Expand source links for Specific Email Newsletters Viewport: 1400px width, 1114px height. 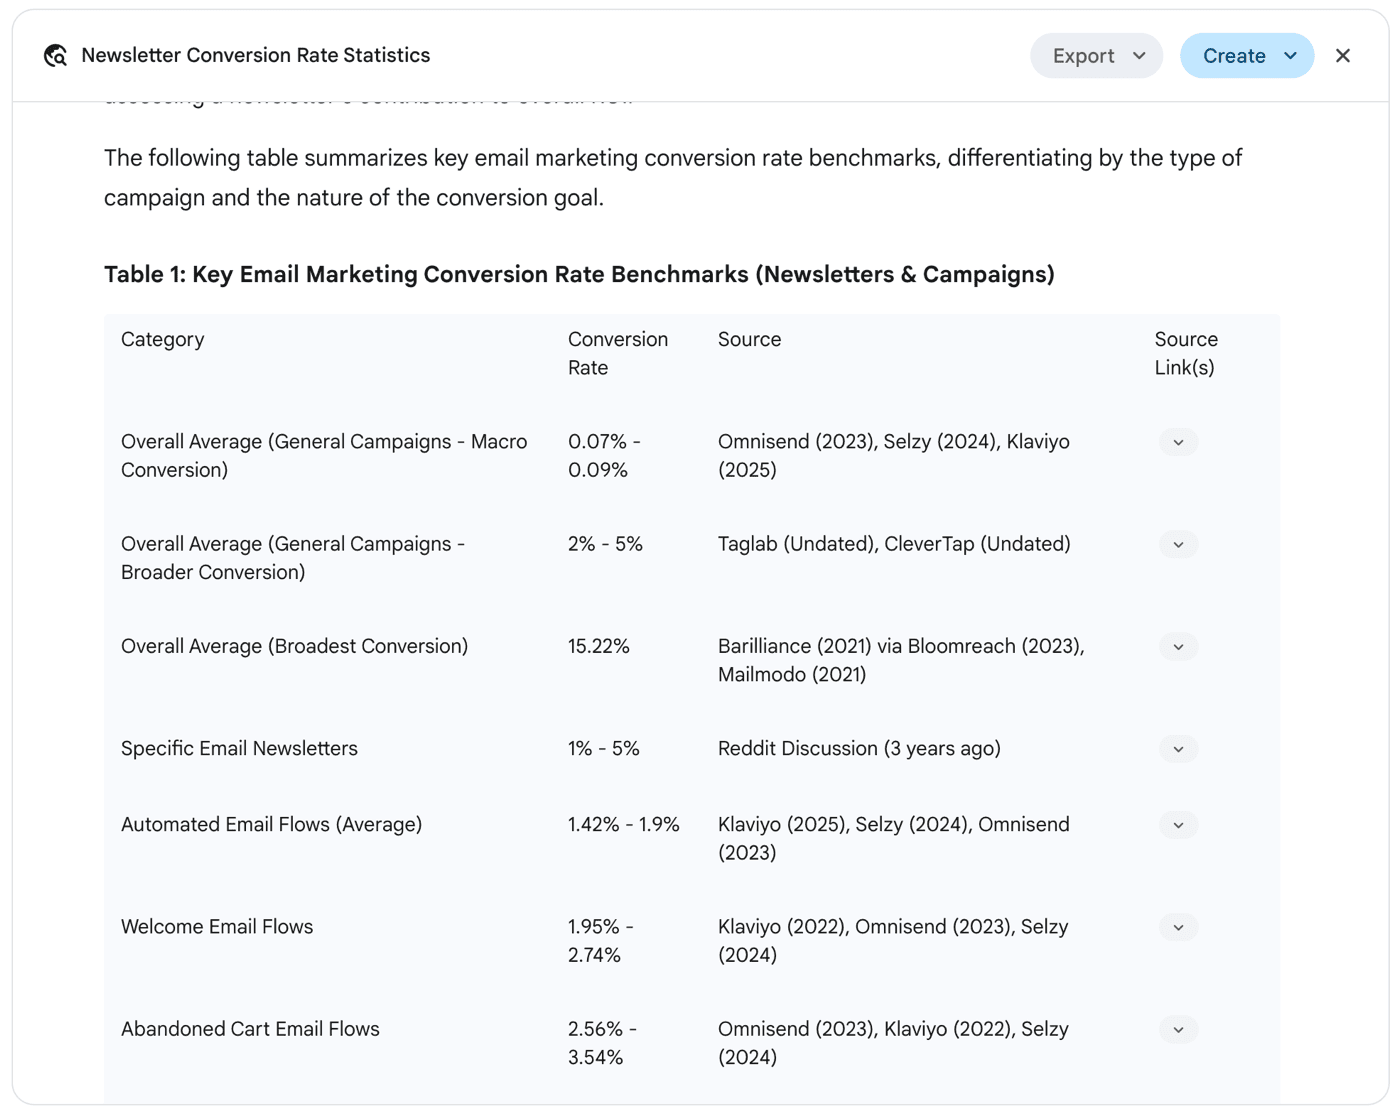coord(1178,749)
